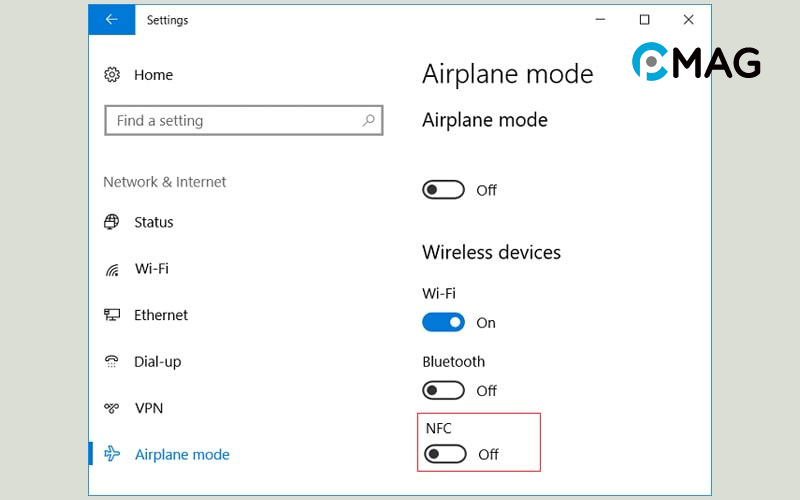Enable the Bluetooth toggle switch
The width and height of the screenshot is (800, 500).
(x=444, y=390)
